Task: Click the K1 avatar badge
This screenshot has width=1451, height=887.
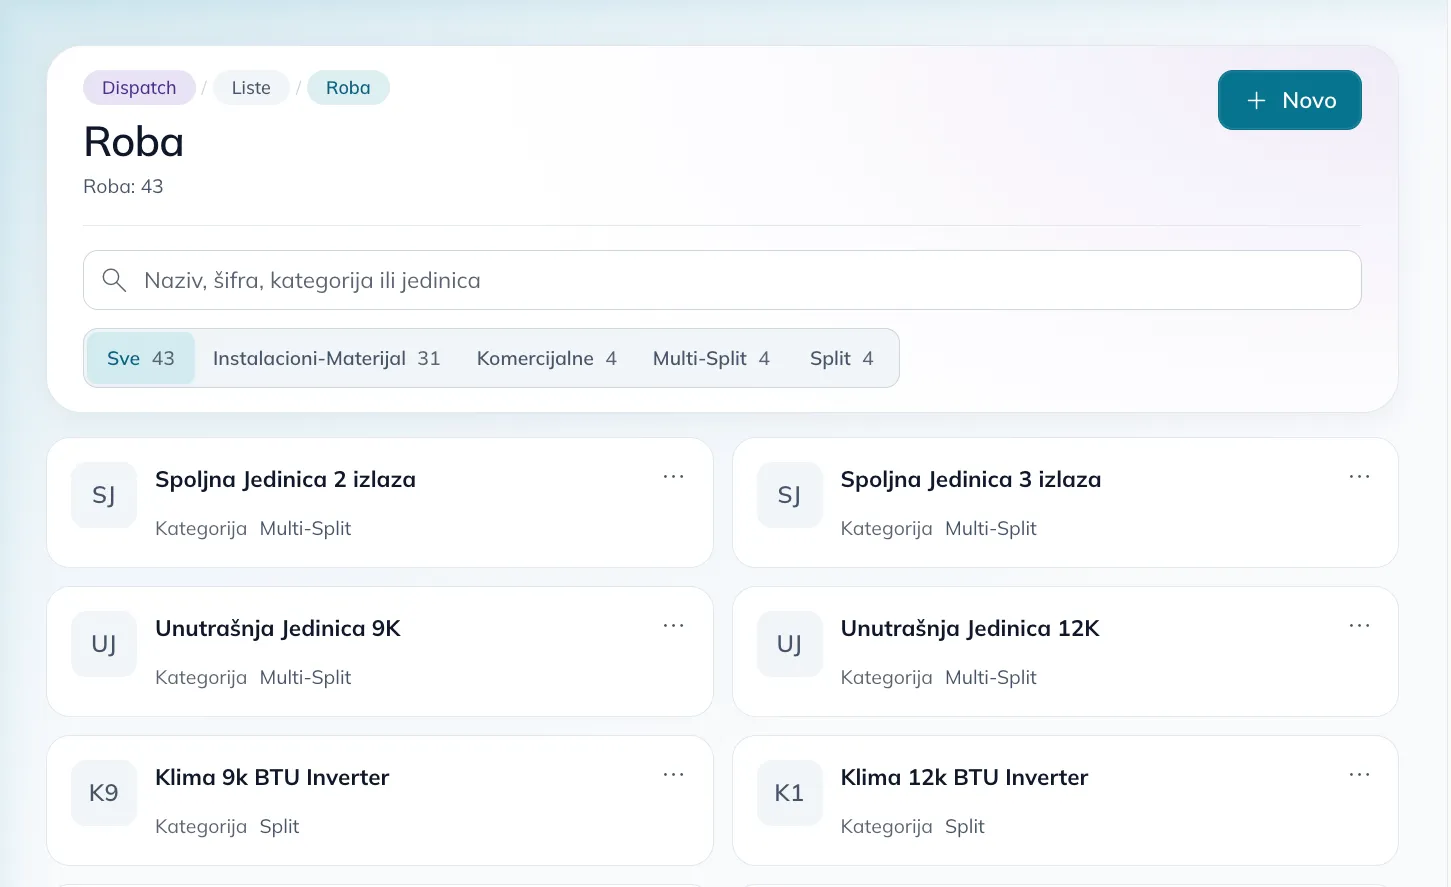Action: point(790,793)
